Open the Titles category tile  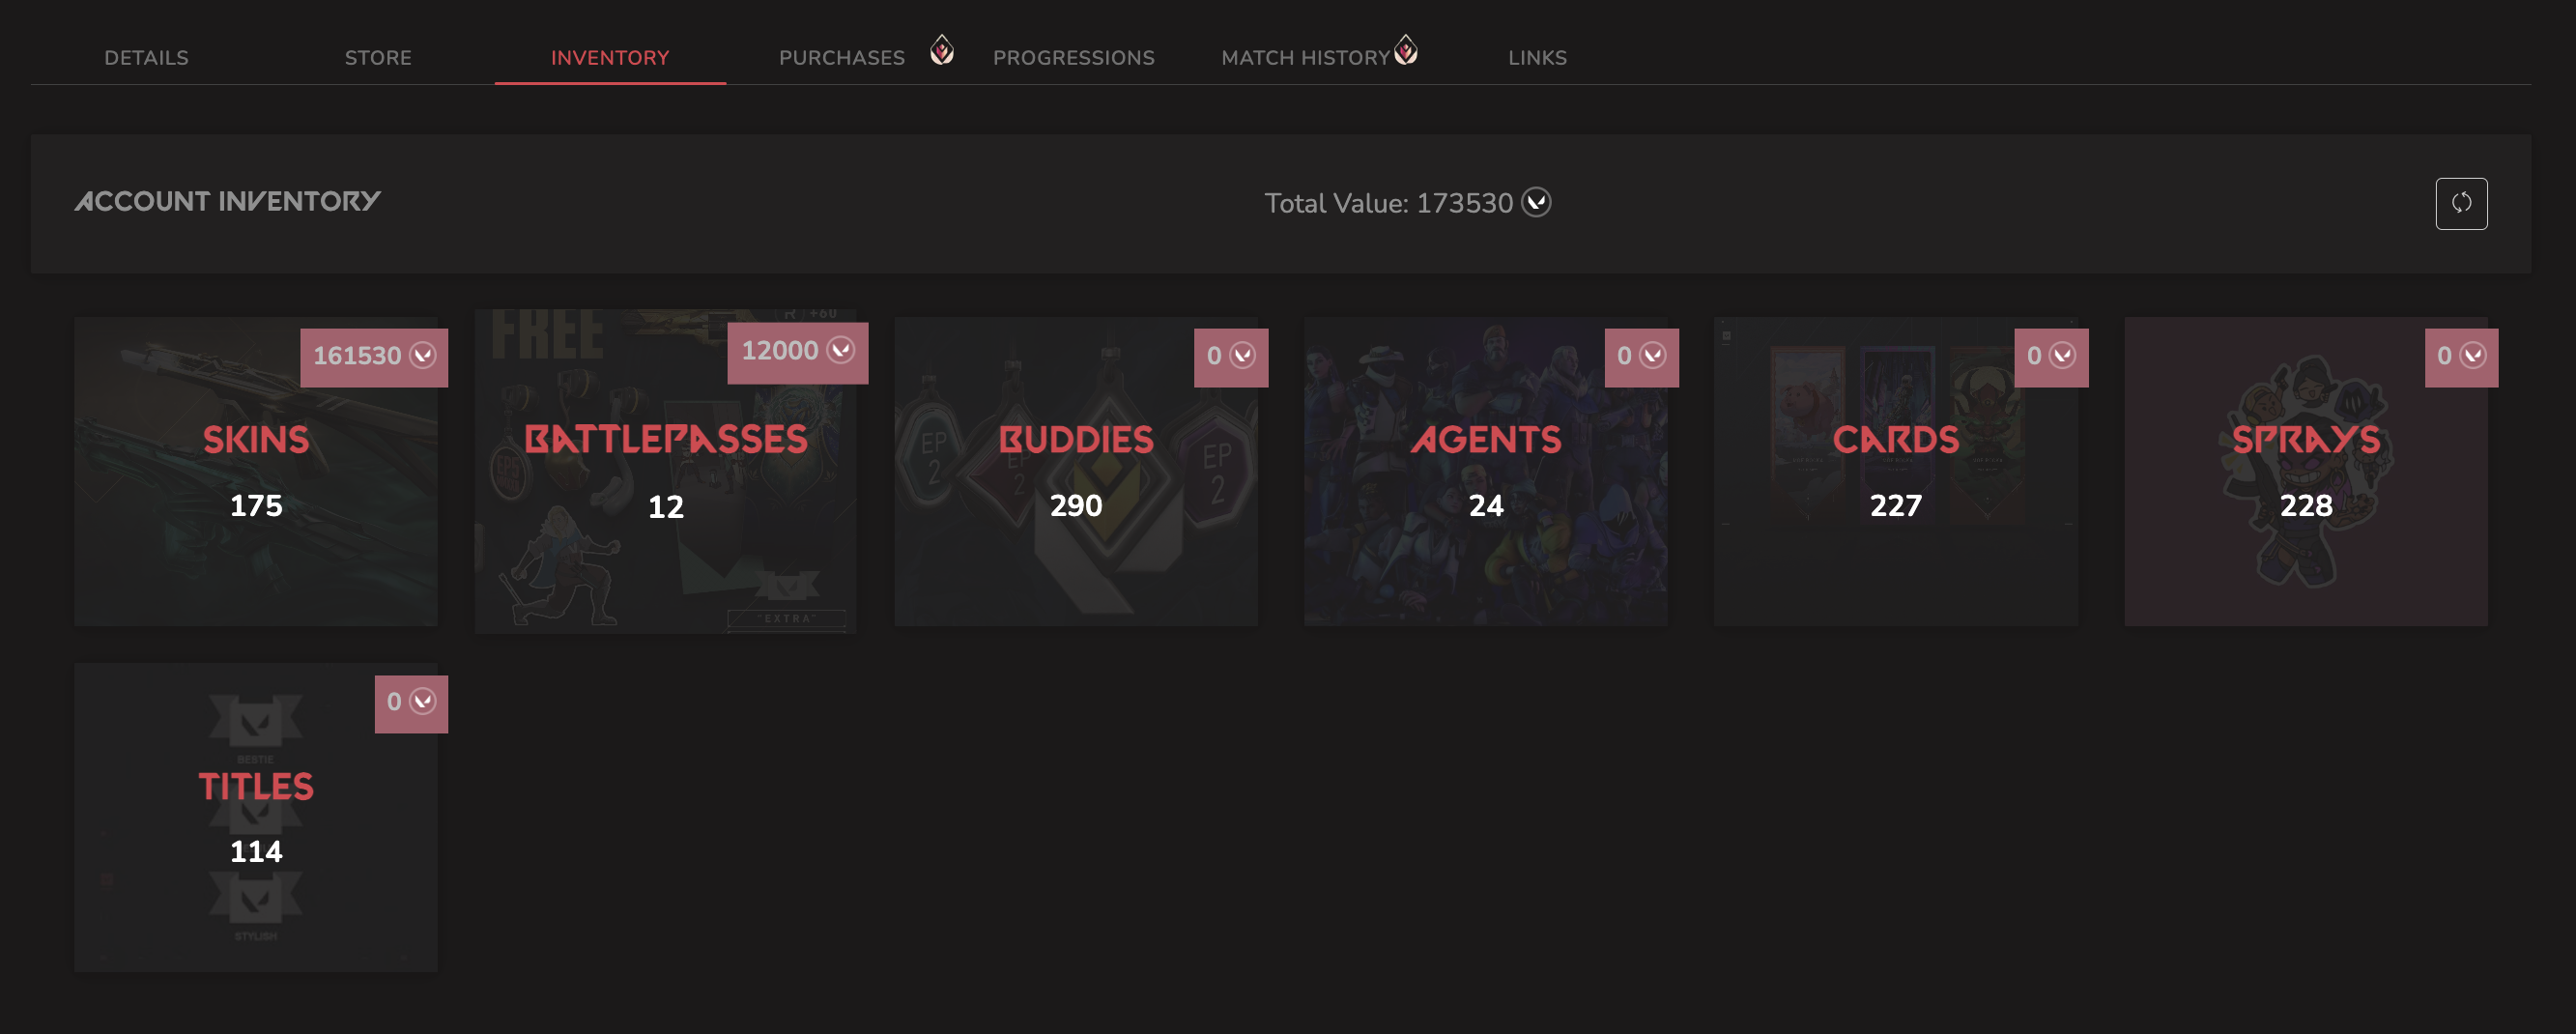[x=256, y=817]
